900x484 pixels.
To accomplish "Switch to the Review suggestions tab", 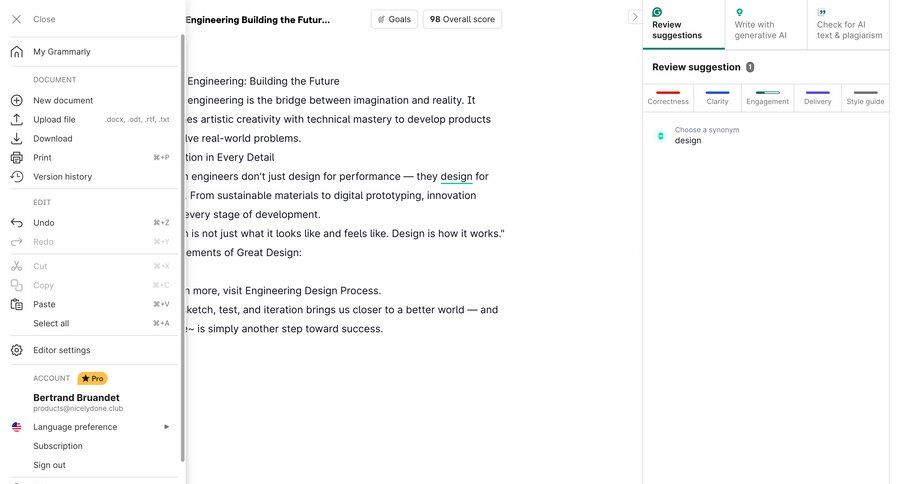I will point(684,24).
